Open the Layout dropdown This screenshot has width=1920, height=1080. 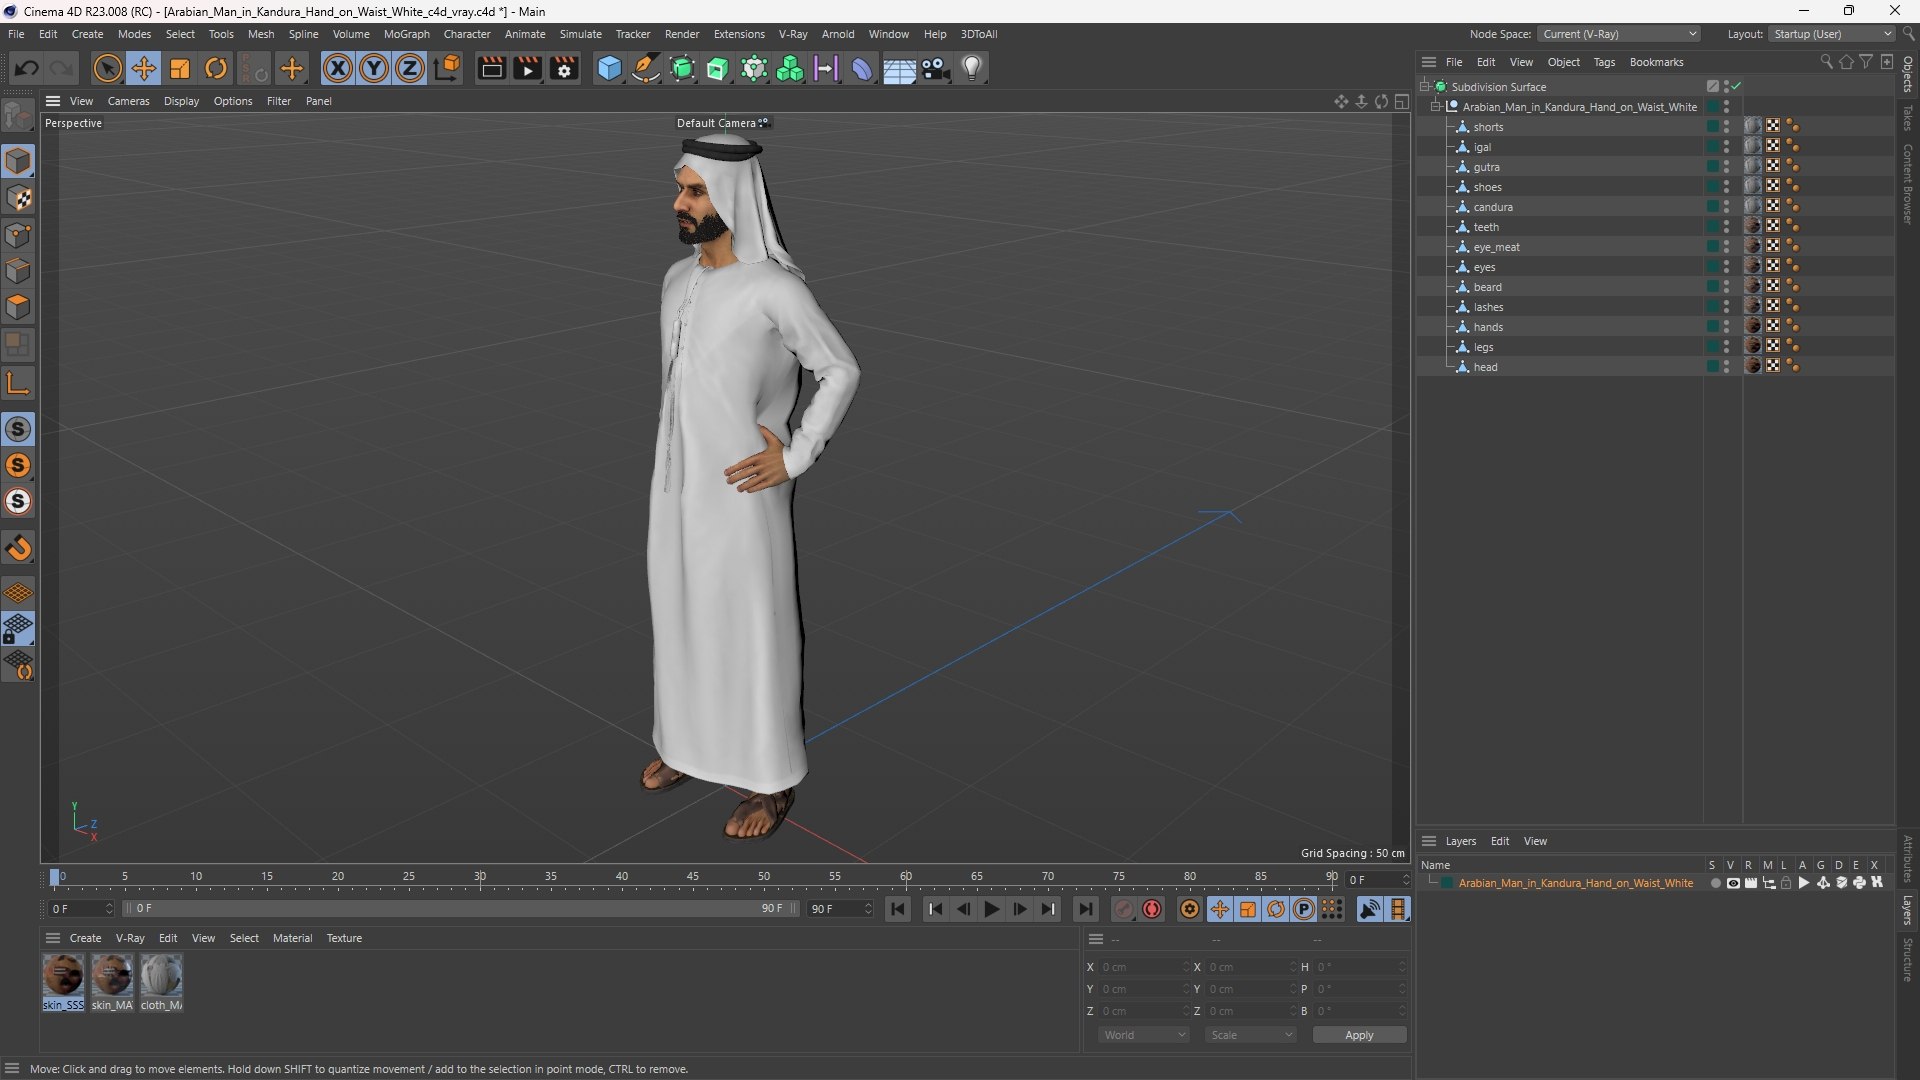pyautogui.click(x=1831, y=34)
